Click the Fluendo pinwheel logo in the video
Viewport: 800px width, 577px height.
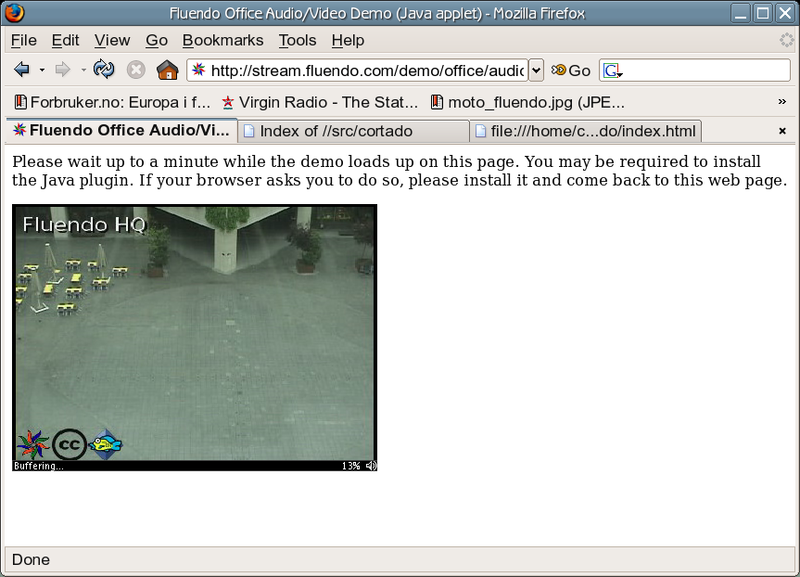tap(33, 444)
